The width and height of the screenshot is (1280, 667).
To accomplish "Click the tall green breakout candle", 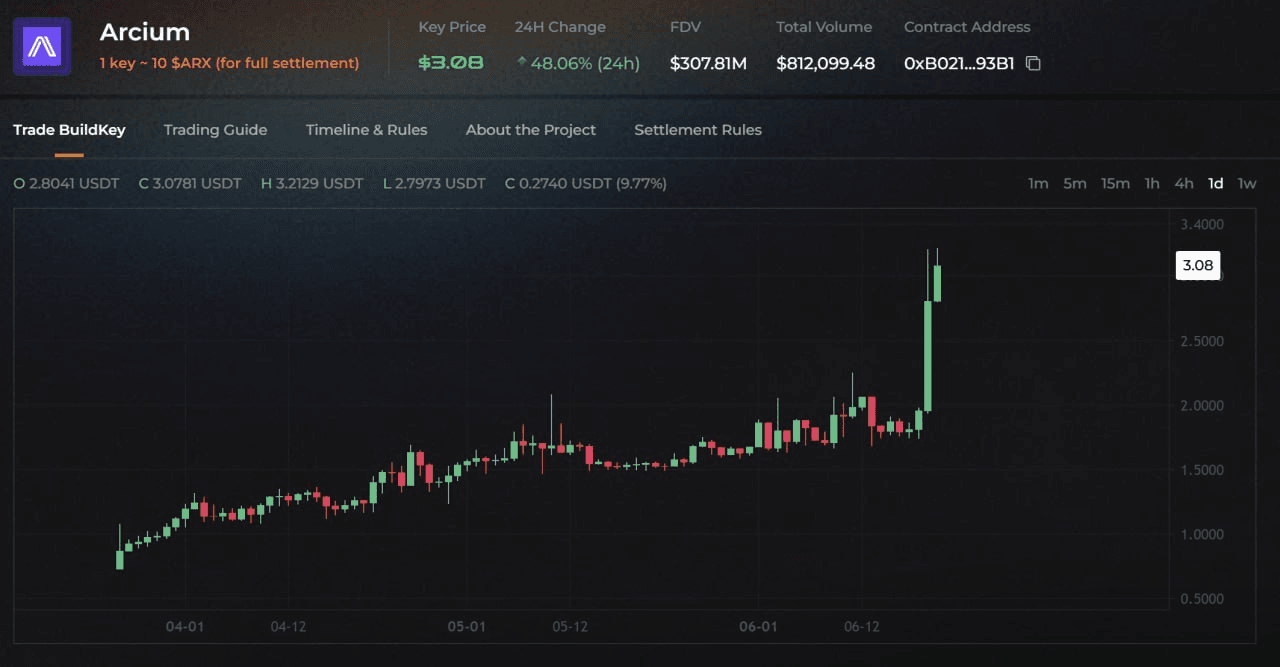I will [x=928, y=356].
